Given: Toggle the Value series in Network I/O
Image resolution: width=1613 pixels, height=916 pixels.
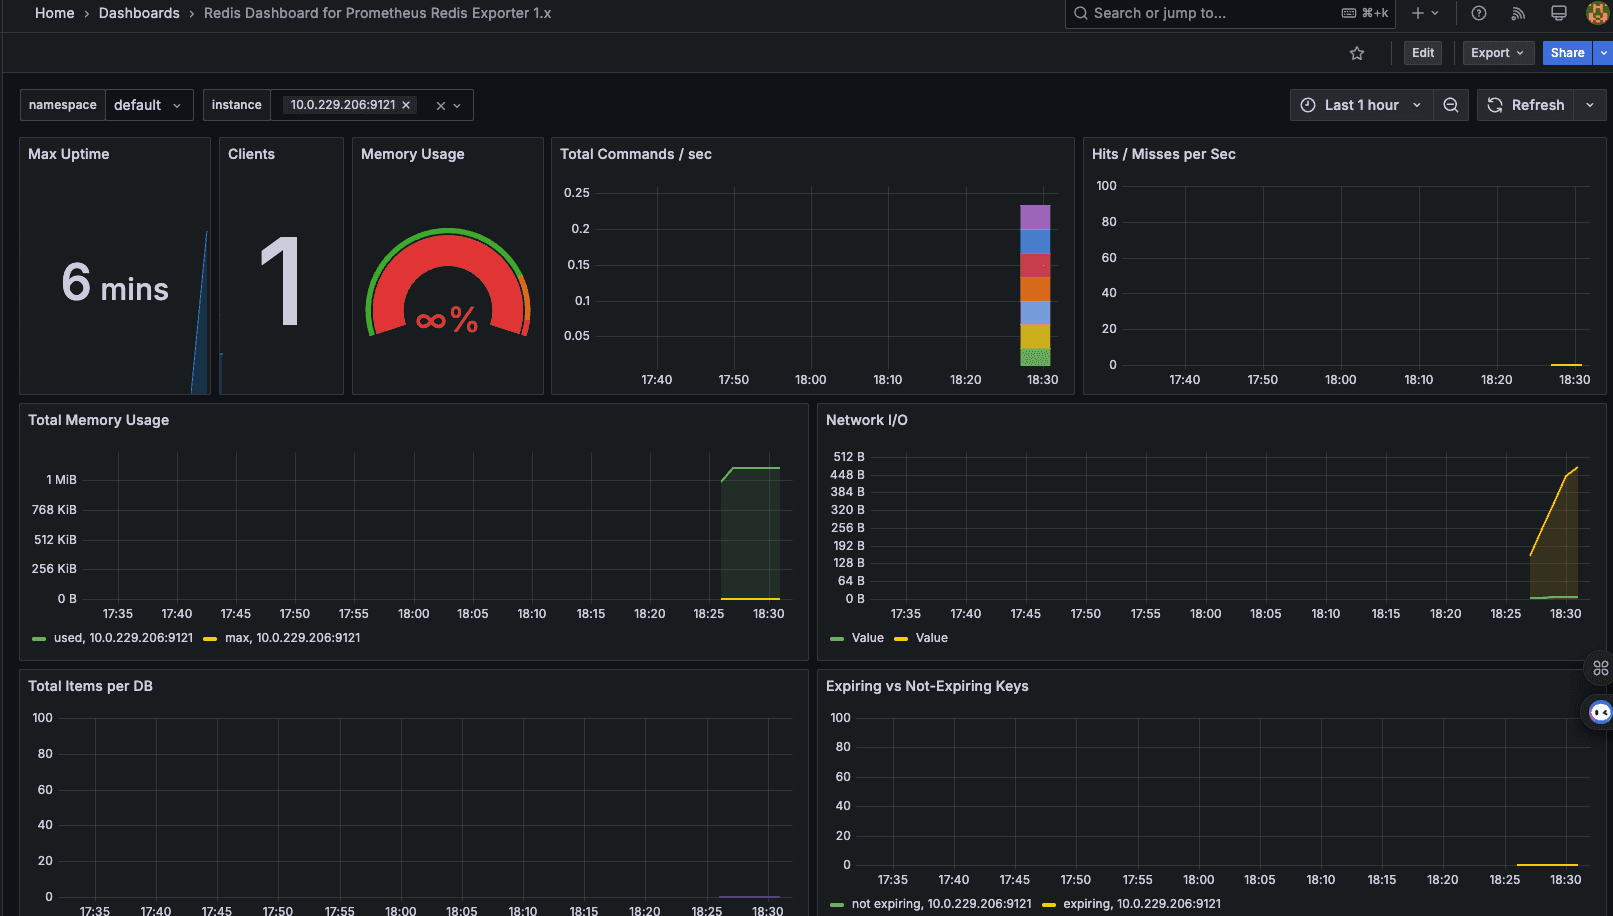Looking at the screenshot, I should [868, 637].
